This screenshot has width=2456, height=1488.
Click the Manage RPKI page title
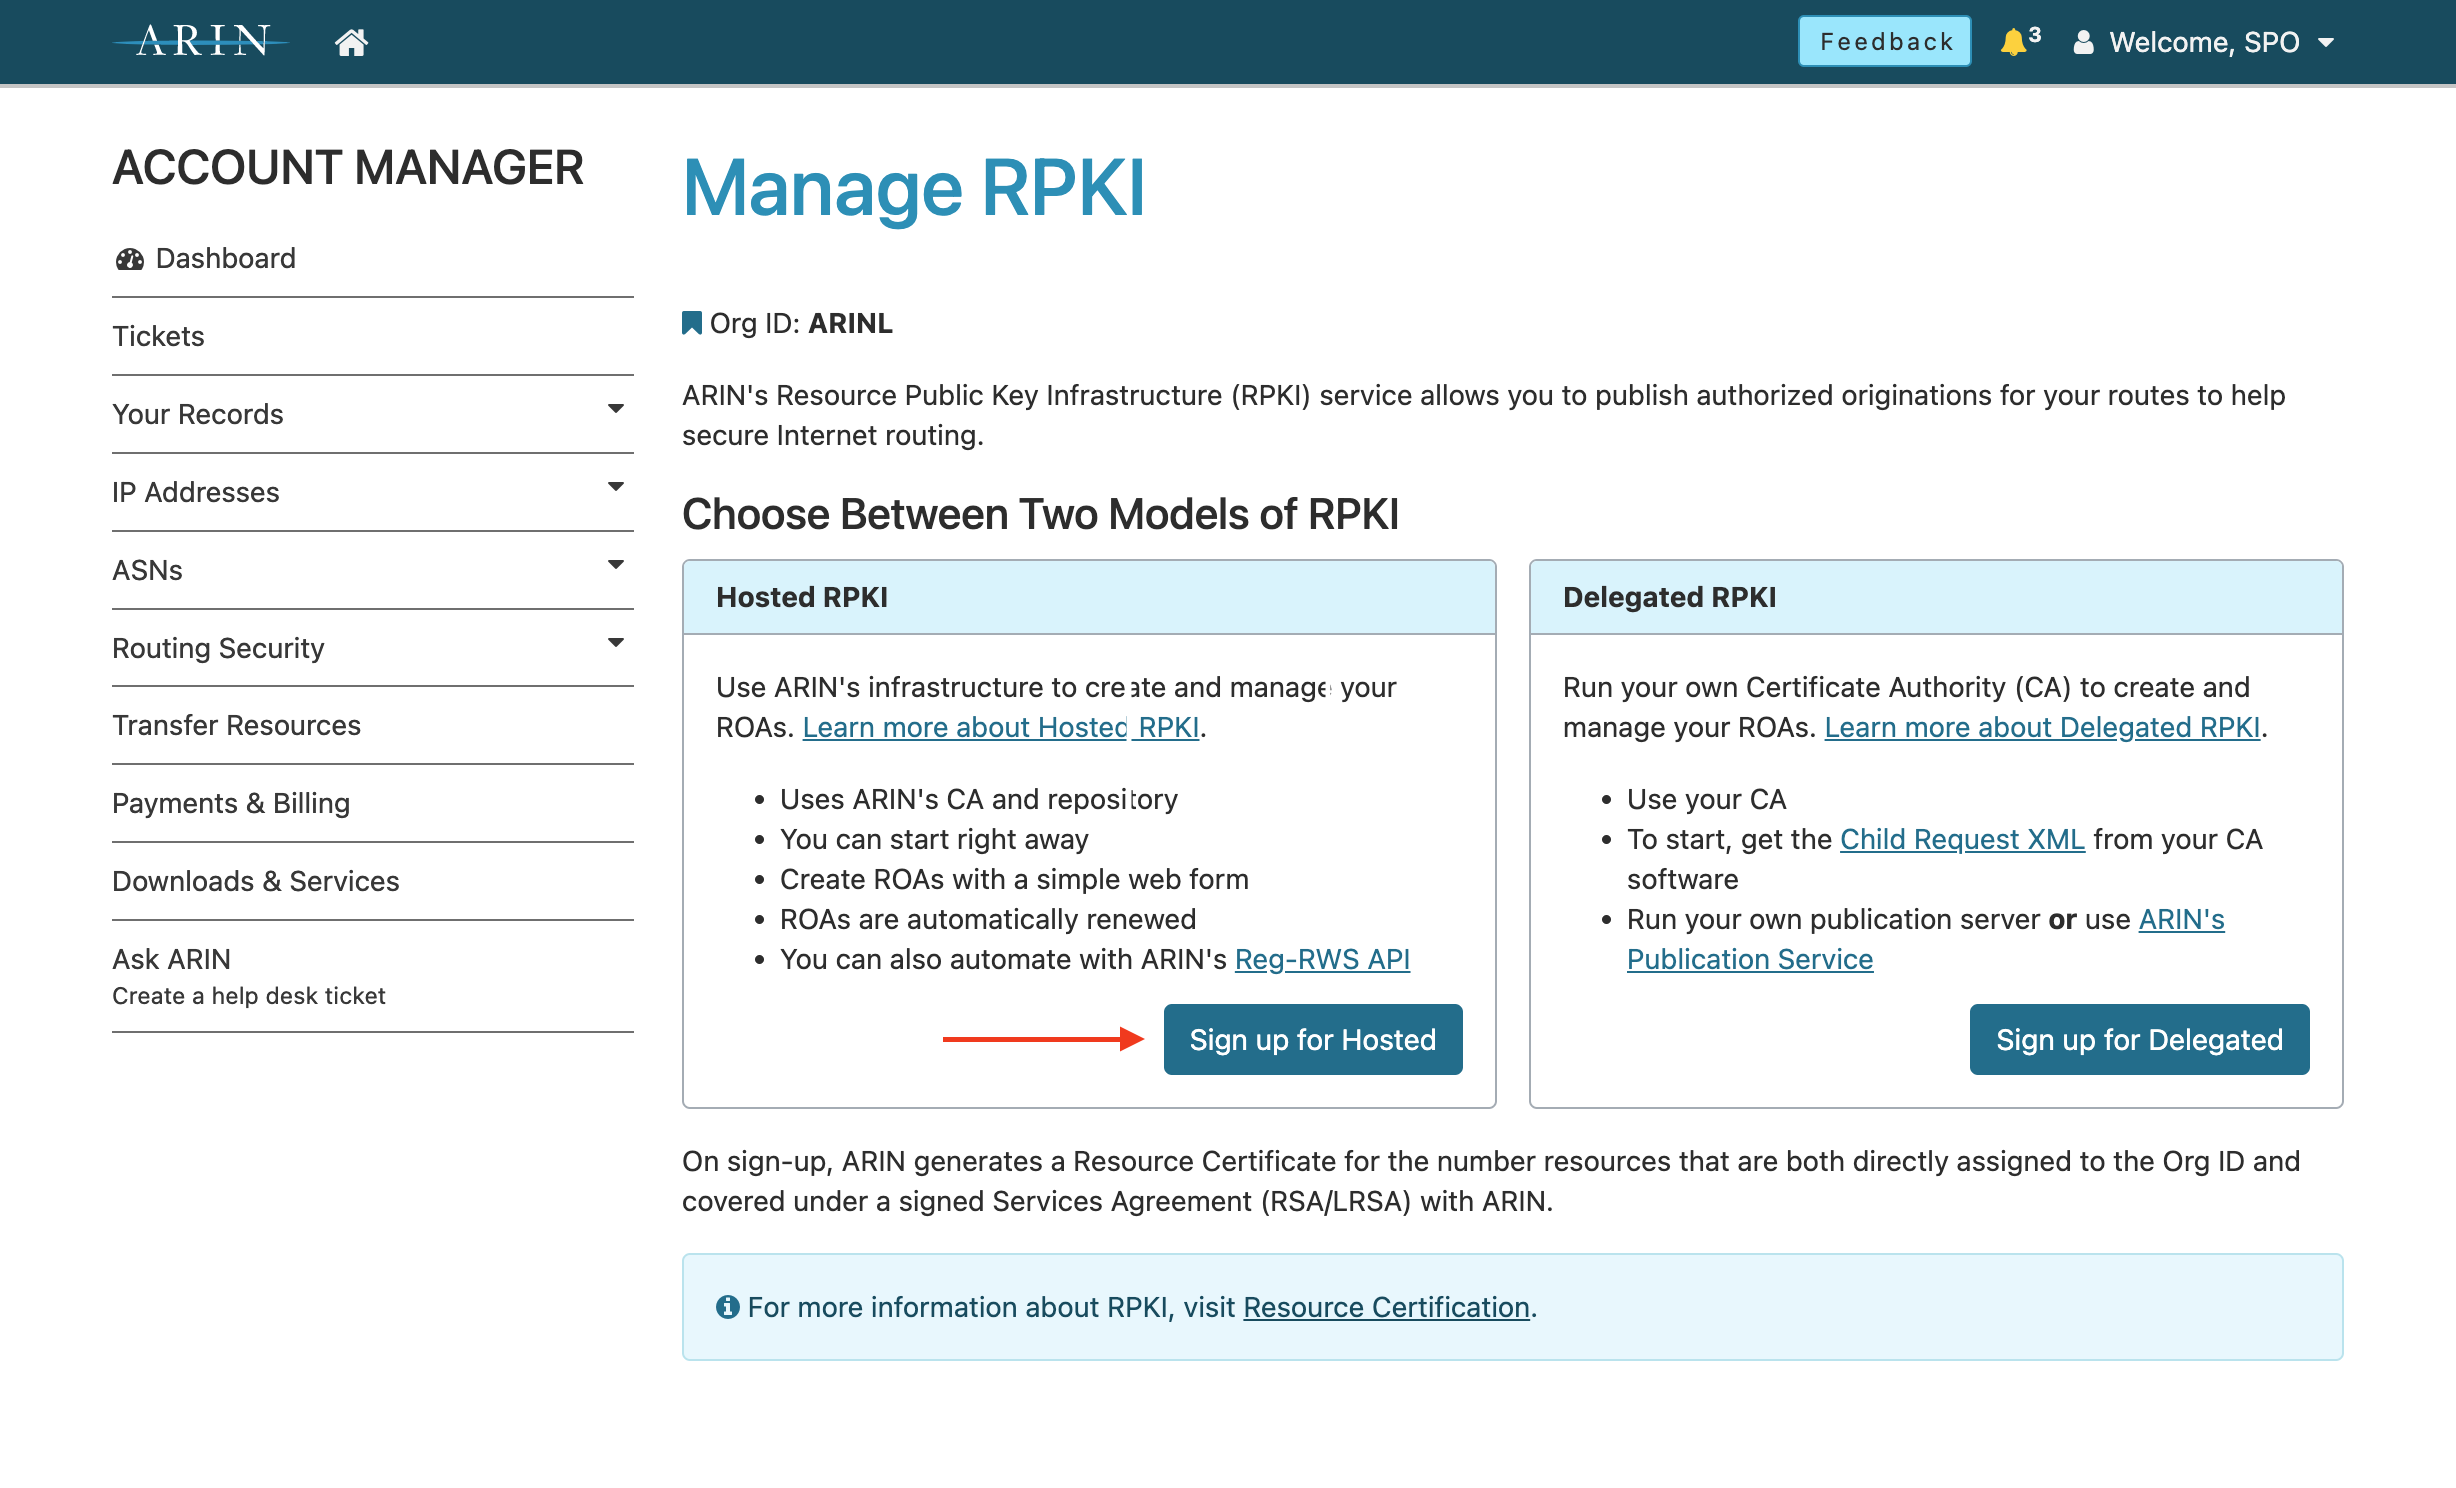coord(914,188)
